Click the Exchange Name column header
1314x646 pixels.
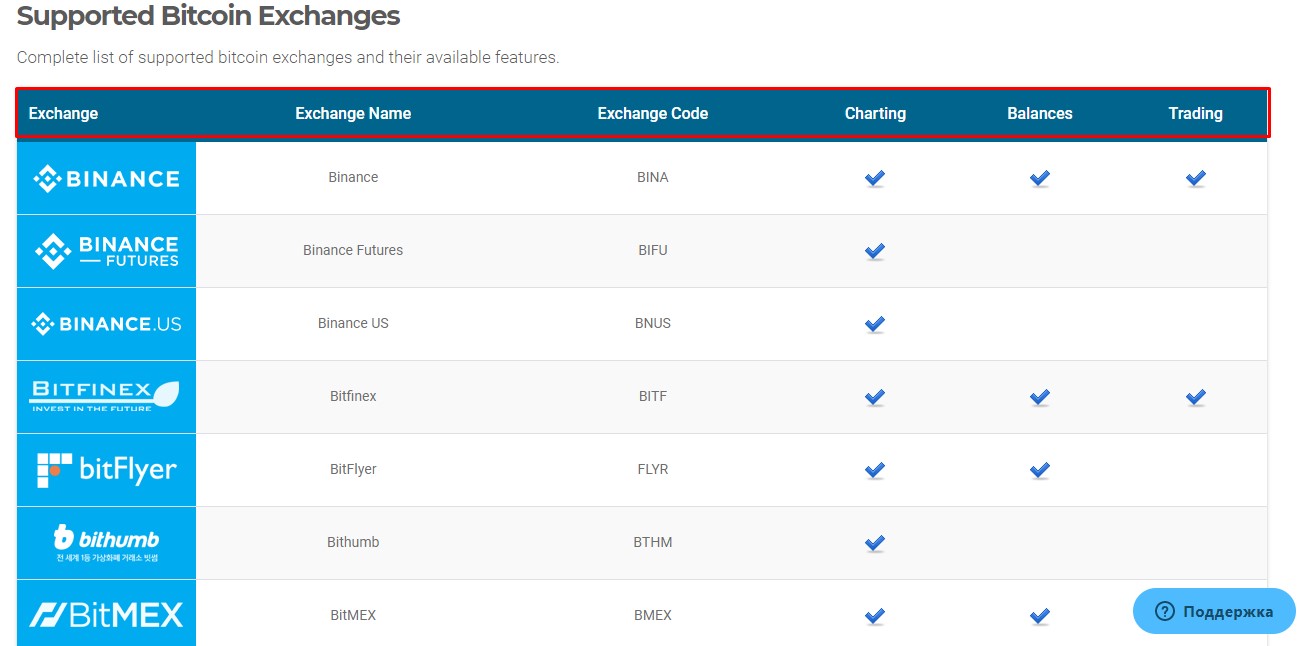pyautogui.click(x=353, y=113)
